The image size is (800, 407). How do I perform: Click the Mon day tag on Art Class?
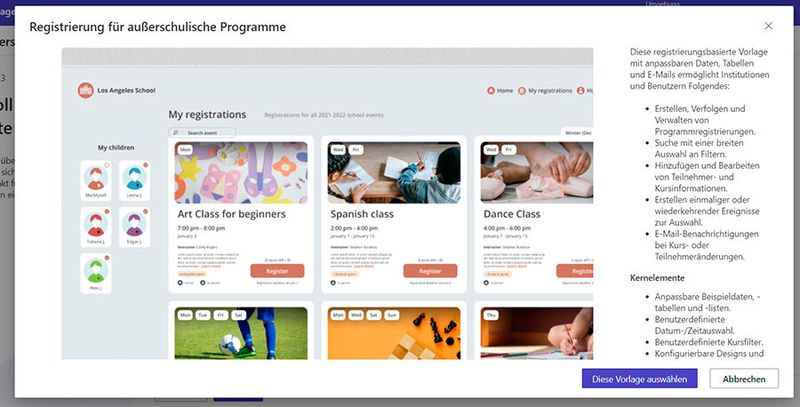(x=185, y=150)
